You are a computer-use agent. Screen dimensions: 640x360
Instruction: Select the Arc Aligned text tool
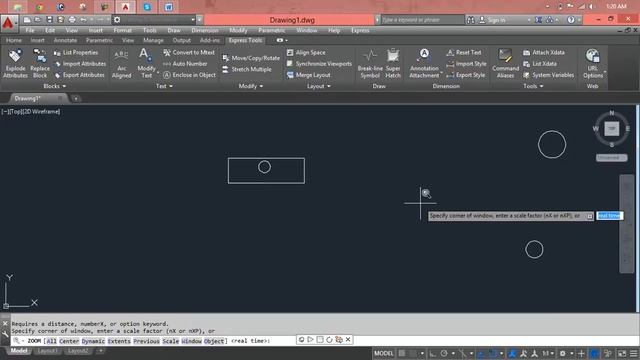tap(121, 63)
